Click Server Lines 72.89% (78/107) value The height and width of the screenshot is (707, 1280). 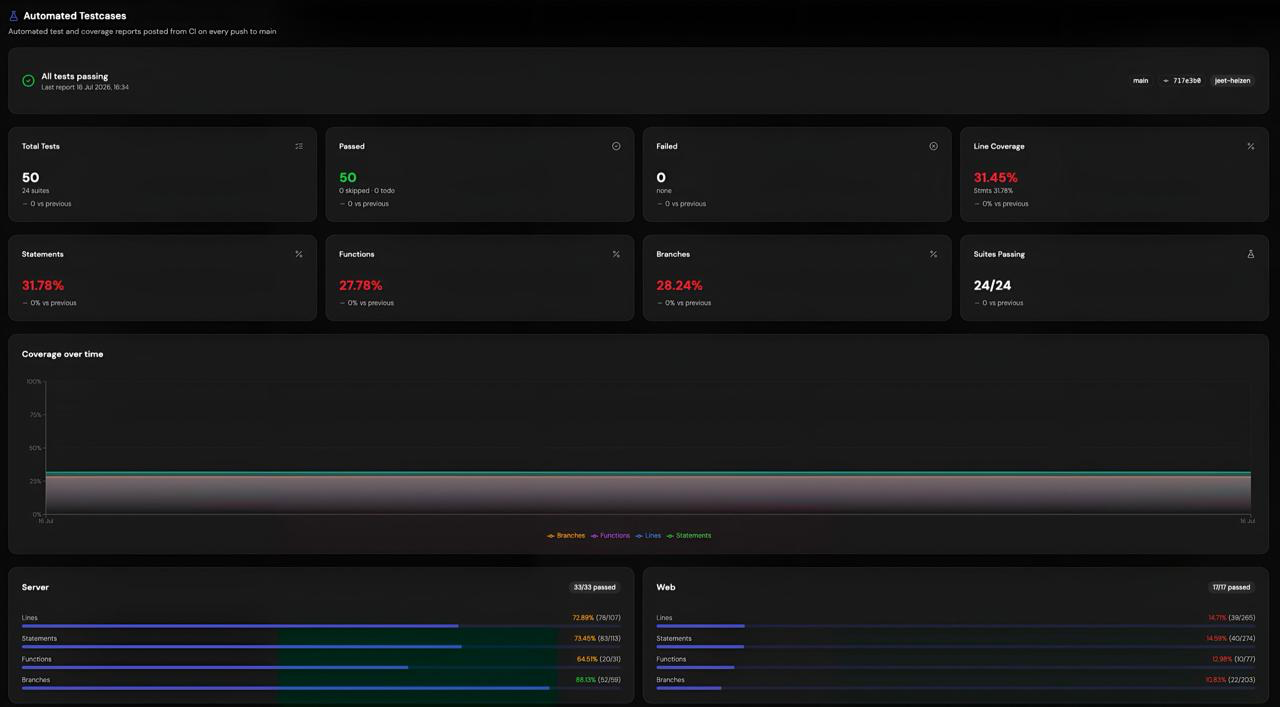click(x=596, y=618)
